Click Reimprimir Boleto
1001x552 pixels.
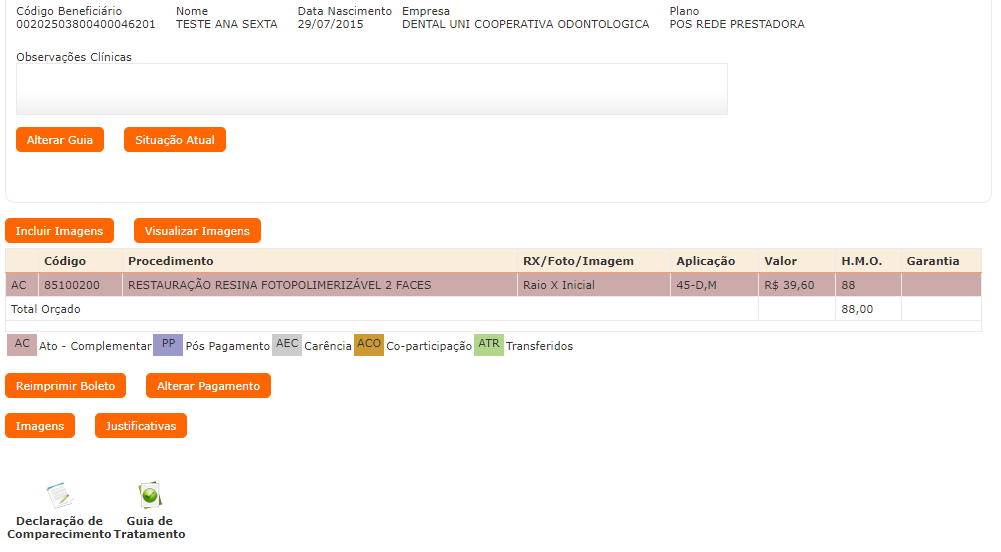[x=66, y=386]
